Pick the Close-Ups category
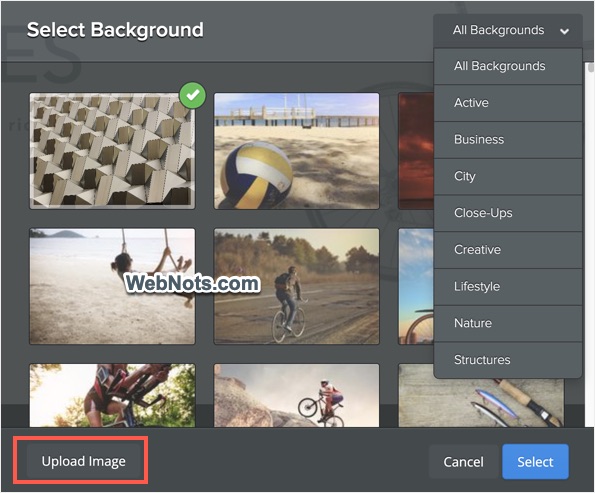This screenshot has width=595, height=493. (x=508, y=213)
